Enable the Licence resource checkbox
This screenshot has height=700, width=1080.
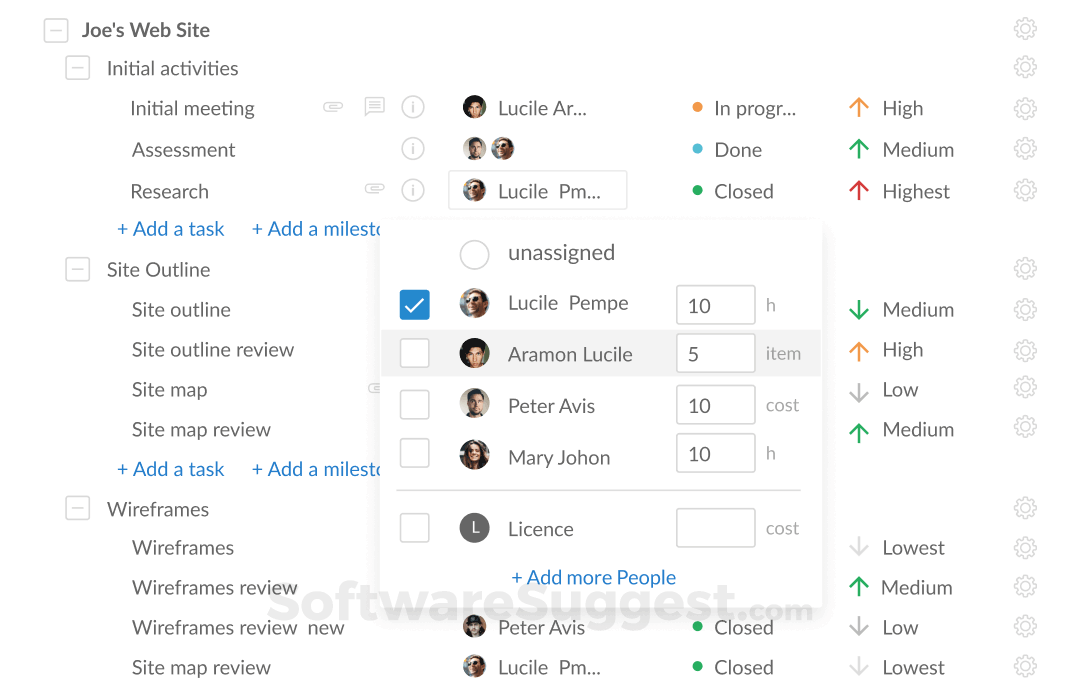[x=414, y=528]
